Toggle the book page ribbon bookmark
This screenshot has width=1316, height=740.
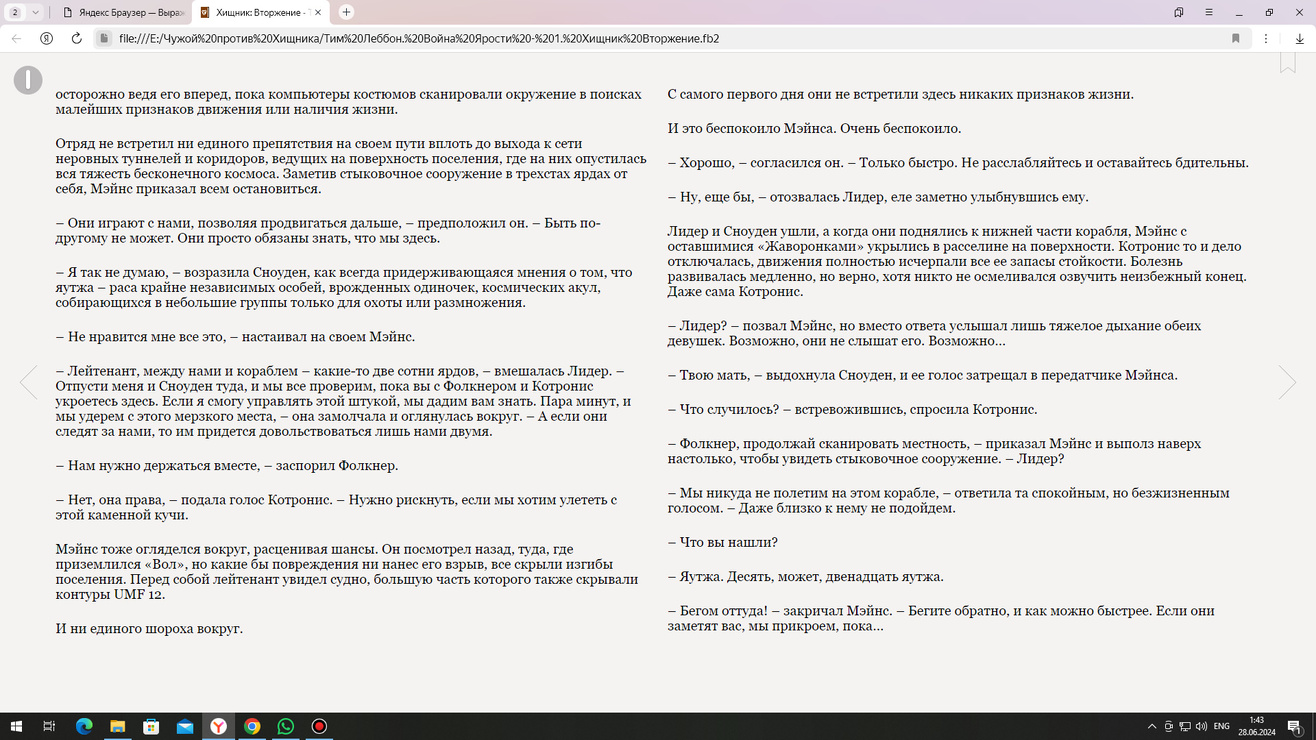(x=1288, y=63)
